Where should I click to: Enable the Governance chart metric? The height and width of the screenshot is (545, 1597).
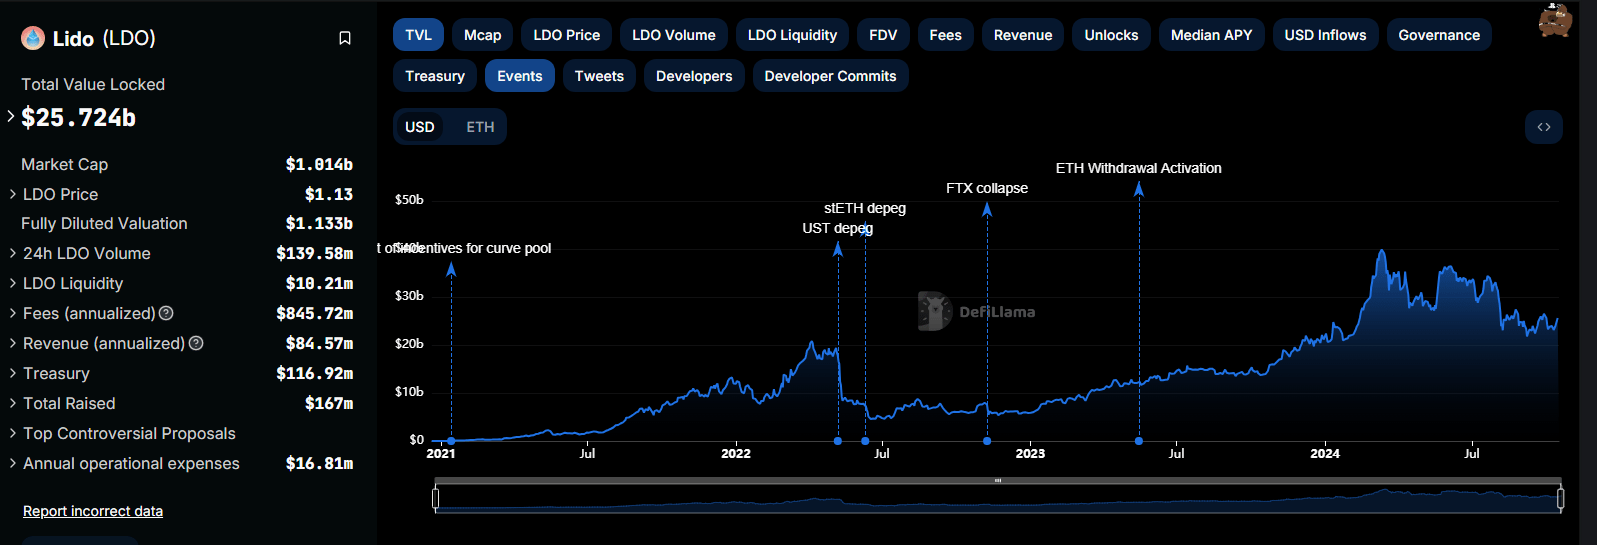coord(1439,35)
